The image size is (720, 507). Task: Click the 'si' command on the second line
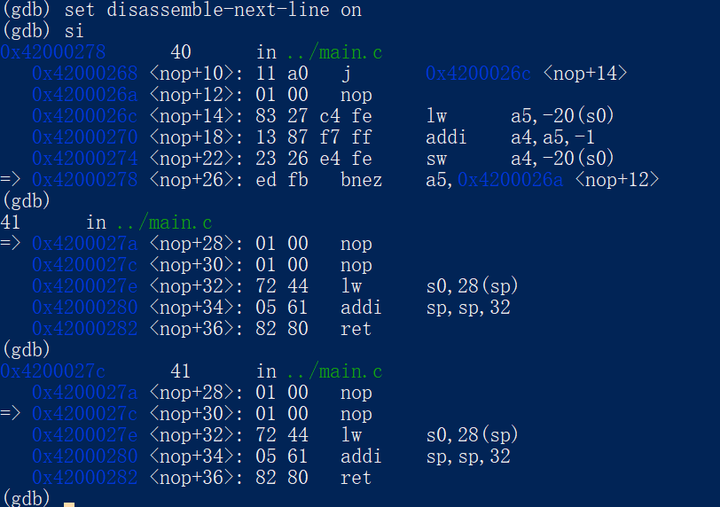75,31
